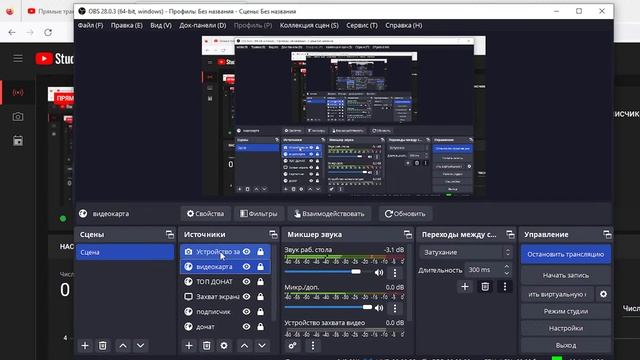Image resolution: width=640 pixels, height=360 pixels.
Task: Mute Звук раб. стола speaker icon
Action: pos(379,272)
